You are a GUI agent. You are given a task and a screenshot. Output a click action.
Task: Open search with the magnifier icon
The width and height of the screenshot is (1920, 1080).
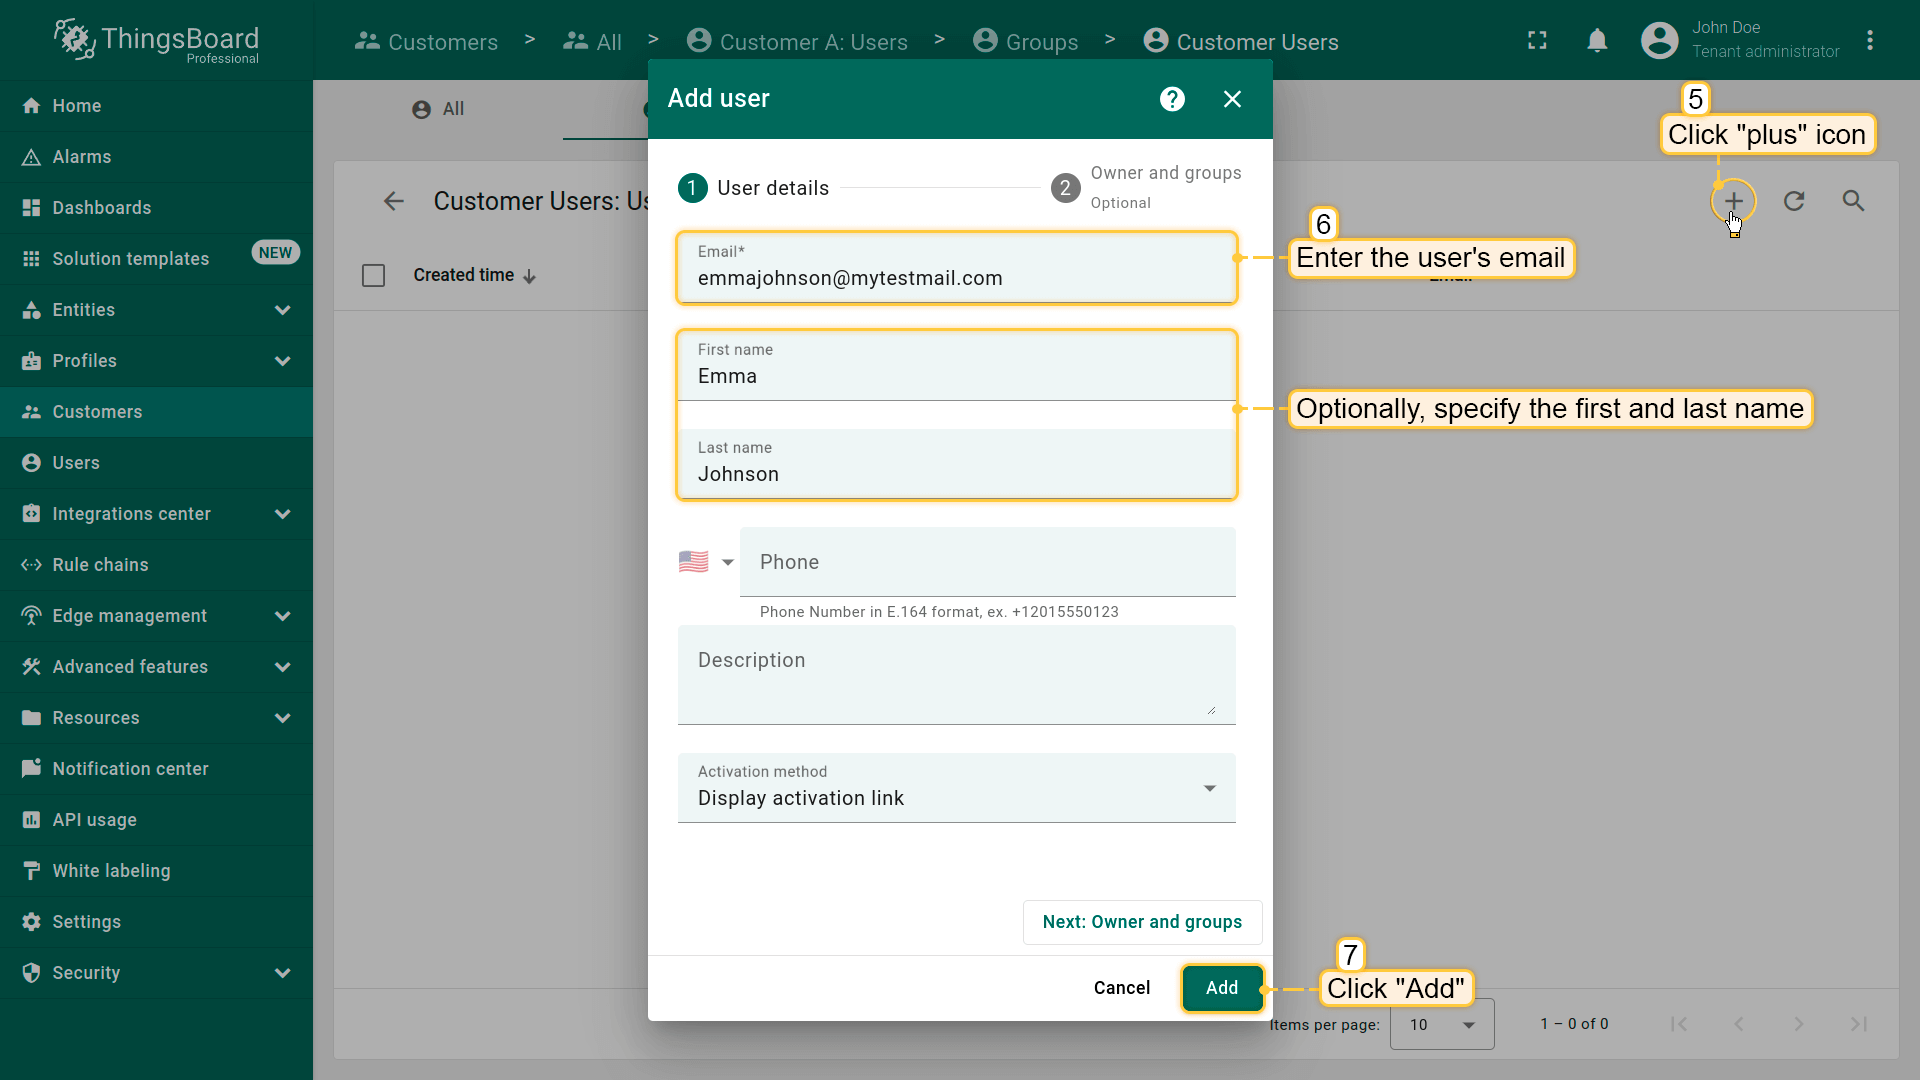pos(1853,201)
